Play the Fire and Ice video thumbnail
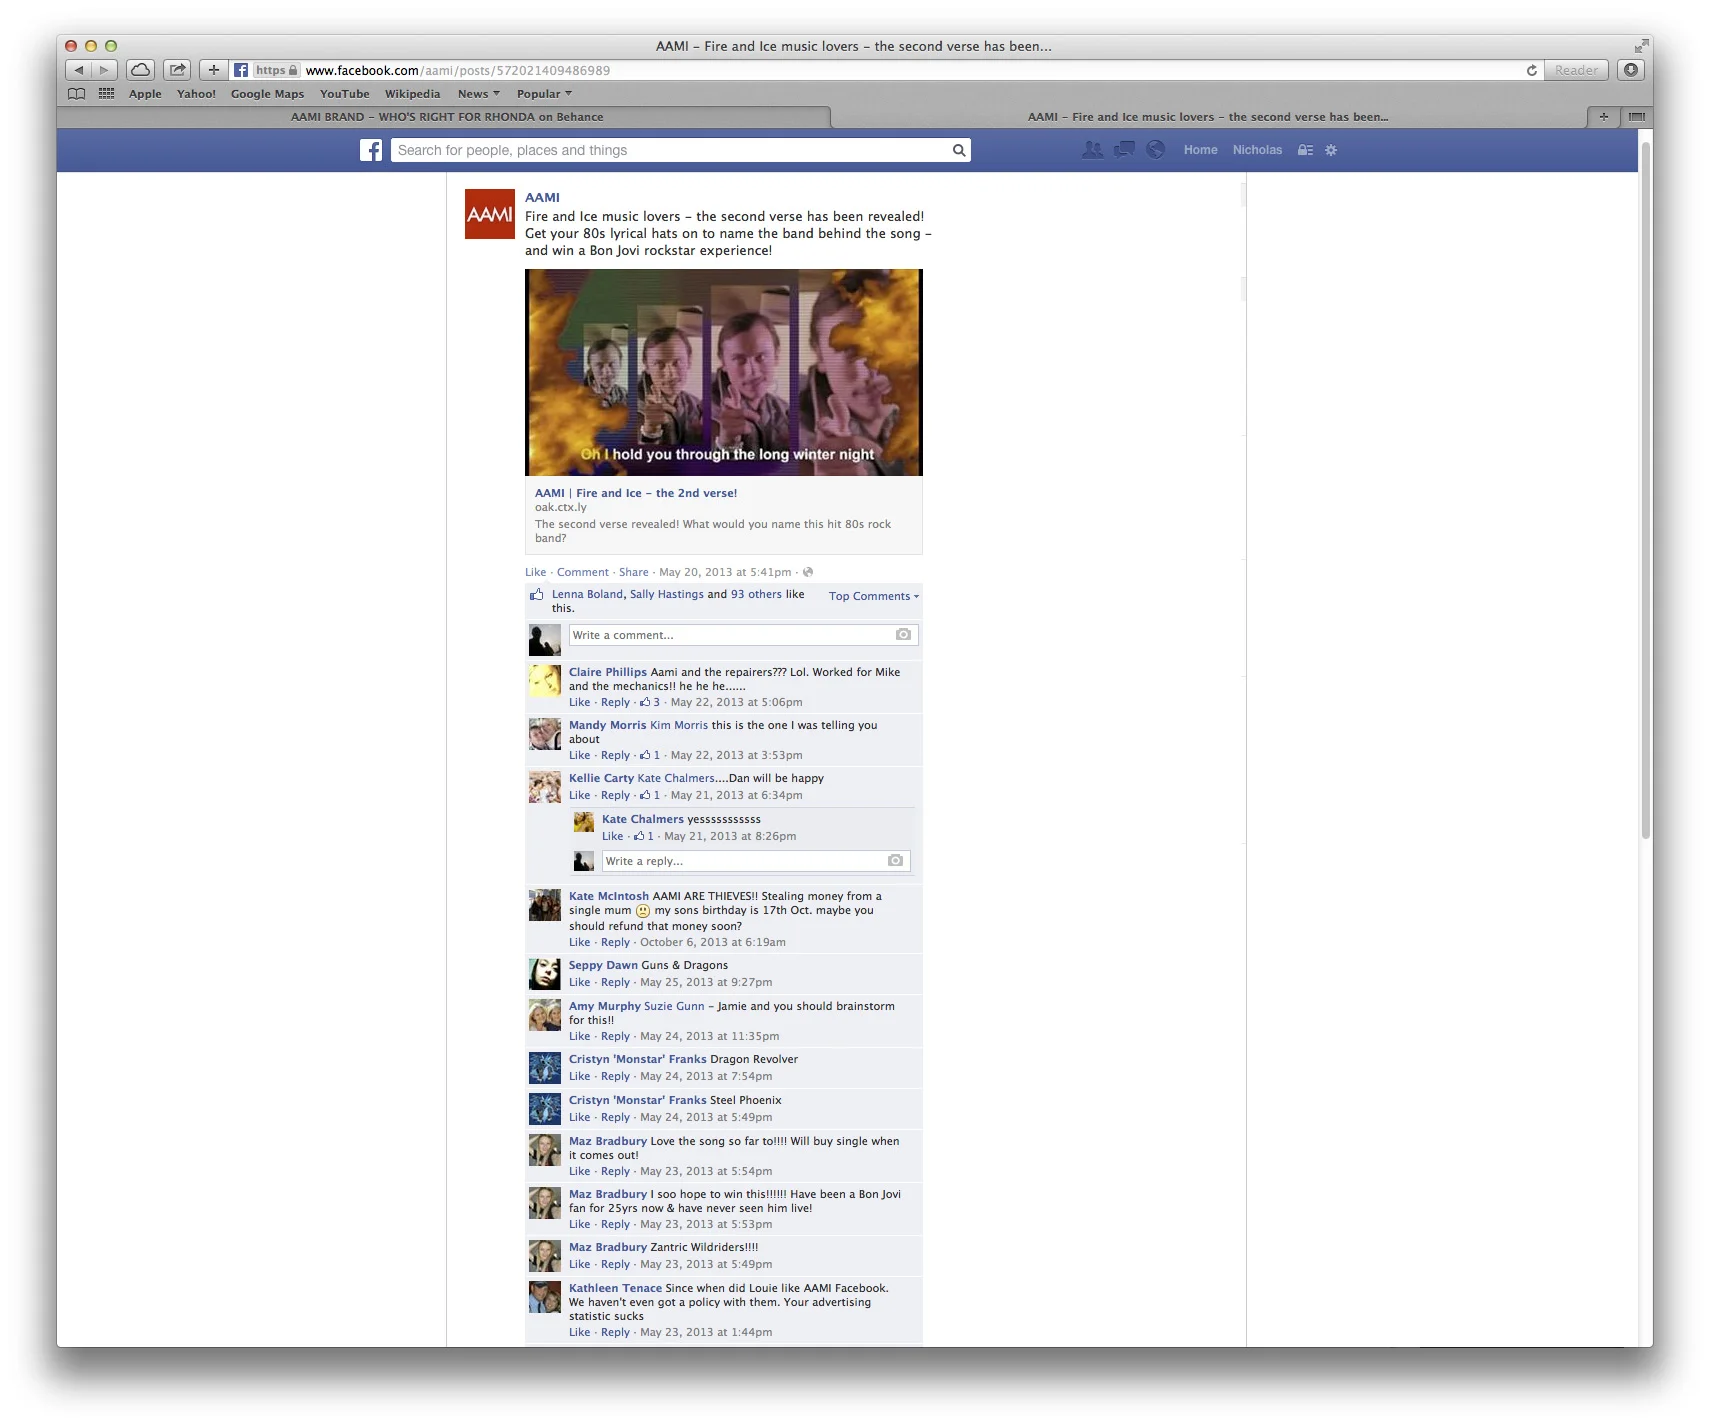The image size is (1710, 1426). (x=724, y=372)
